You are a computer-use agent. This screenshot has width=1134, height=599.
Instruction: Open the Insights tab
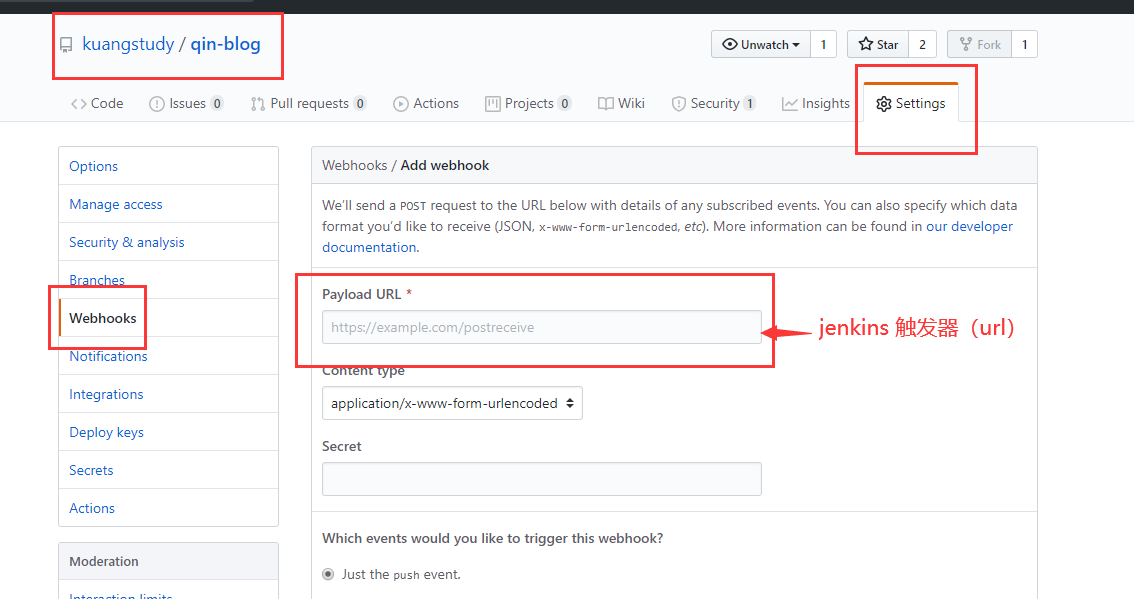click(x=816, y=103)
